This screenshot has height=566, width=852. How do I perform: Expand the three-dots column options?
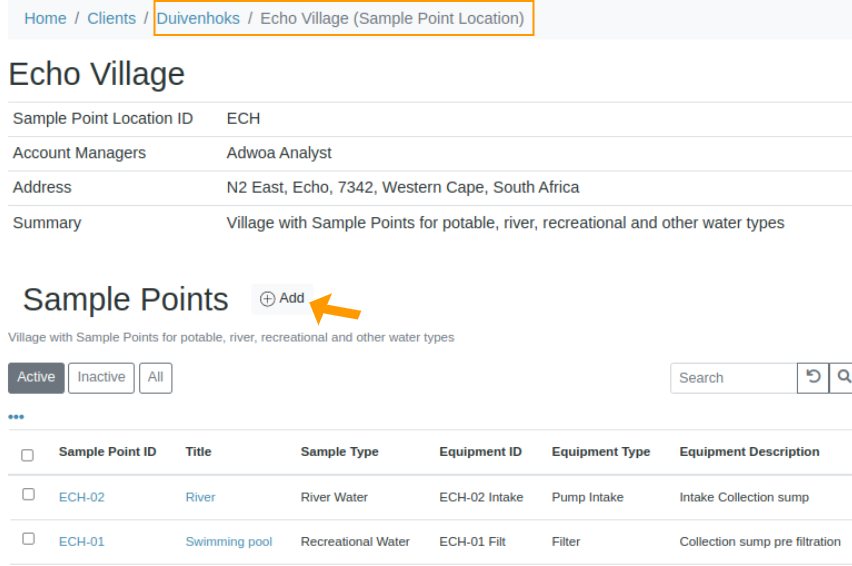pyautogui.click(x=16, y=417)
